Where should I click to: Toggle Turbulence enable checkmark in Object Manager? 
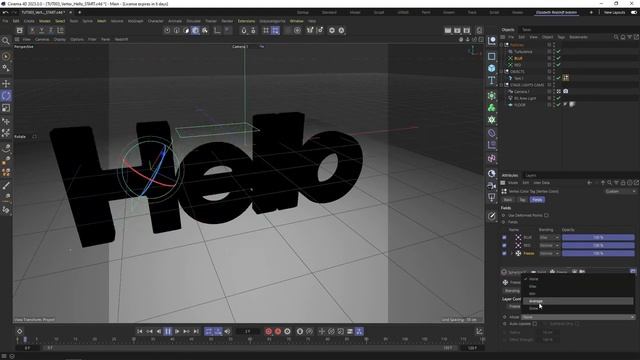tap(558, 51)
